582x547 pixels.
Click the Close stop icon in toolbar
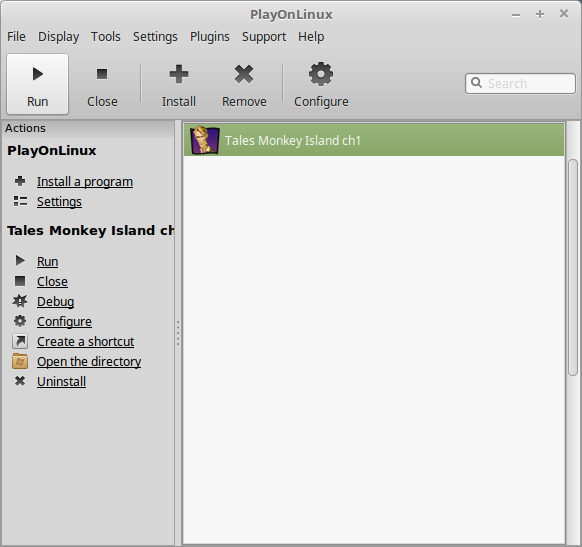click(x=102, y=74)
